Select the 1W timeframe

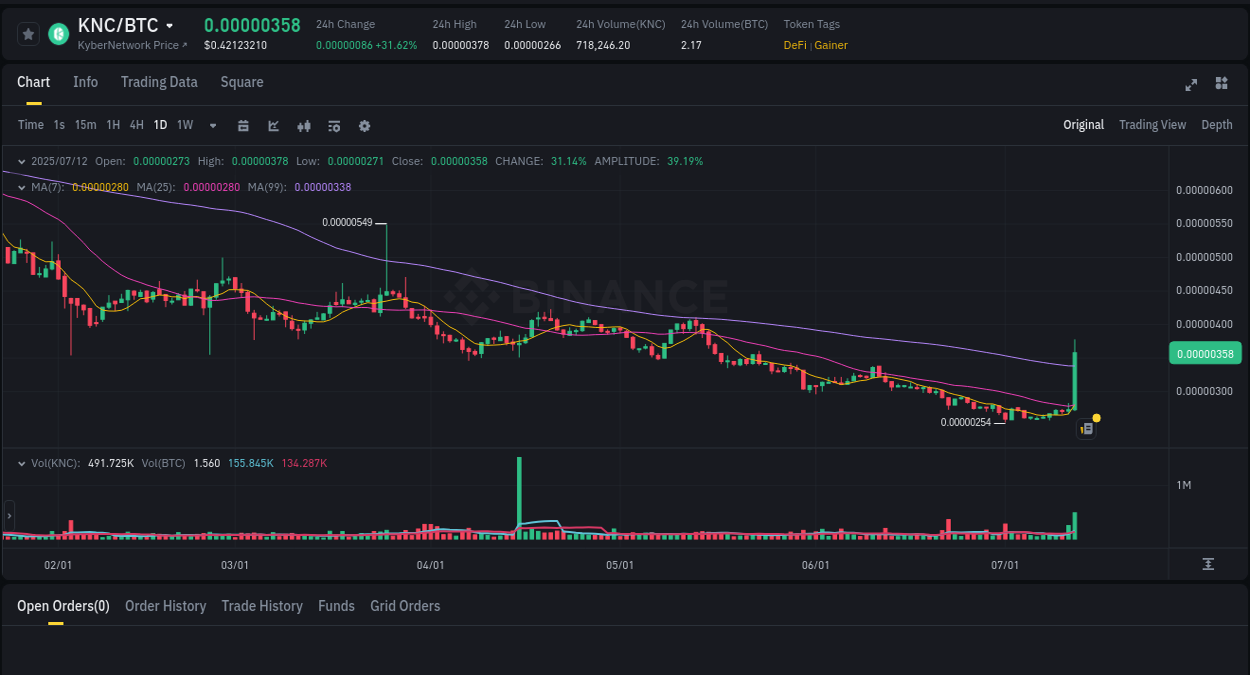click(x=184, y=125)
